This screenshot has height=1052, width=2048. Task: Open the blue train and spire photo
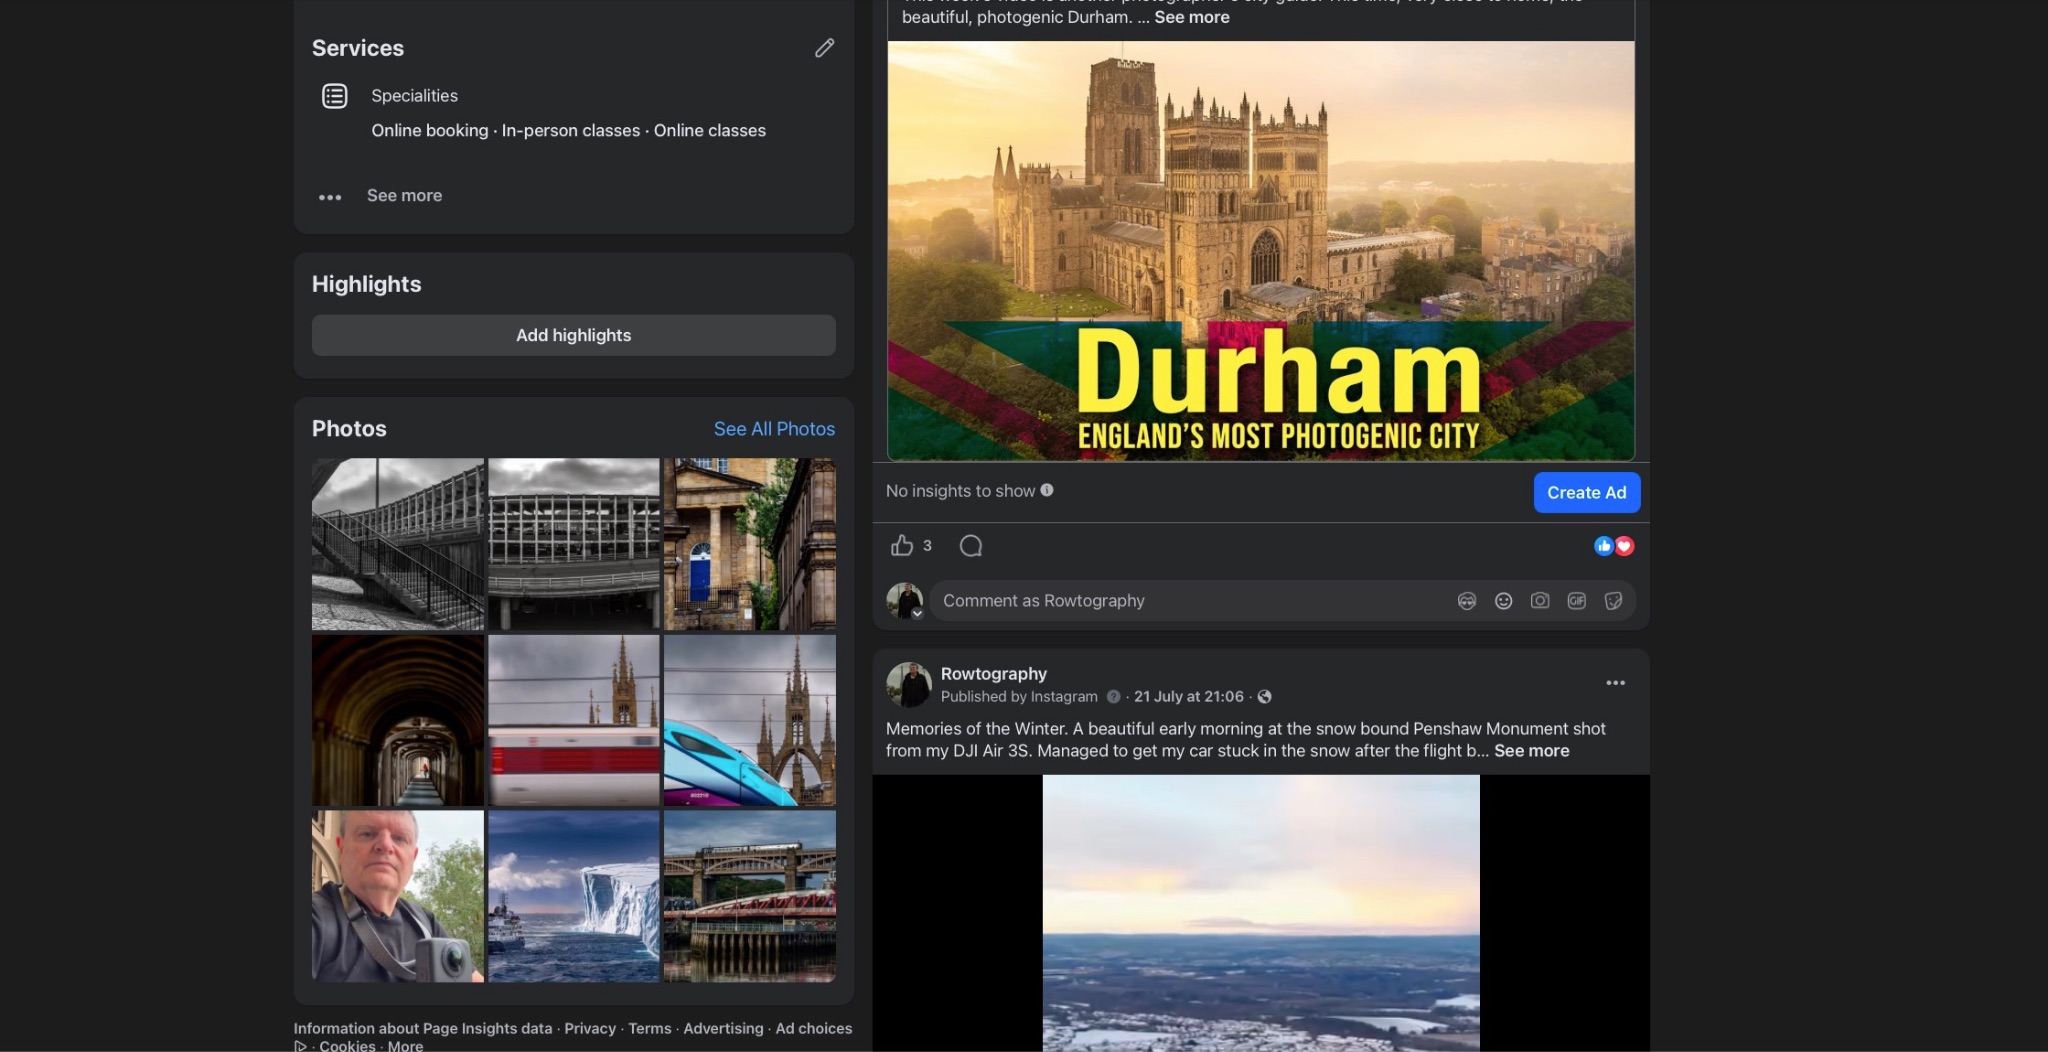[750, 720]
